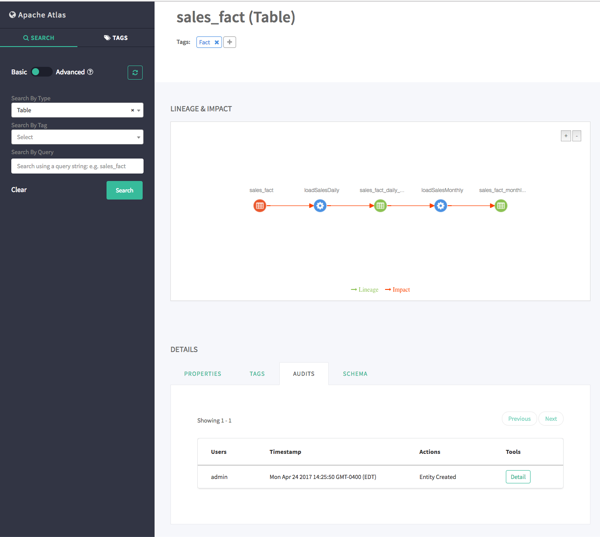The width and height of the screenshot is (600, 537).
Task: Select the red sales_fact table node
Action: [260, 206]
